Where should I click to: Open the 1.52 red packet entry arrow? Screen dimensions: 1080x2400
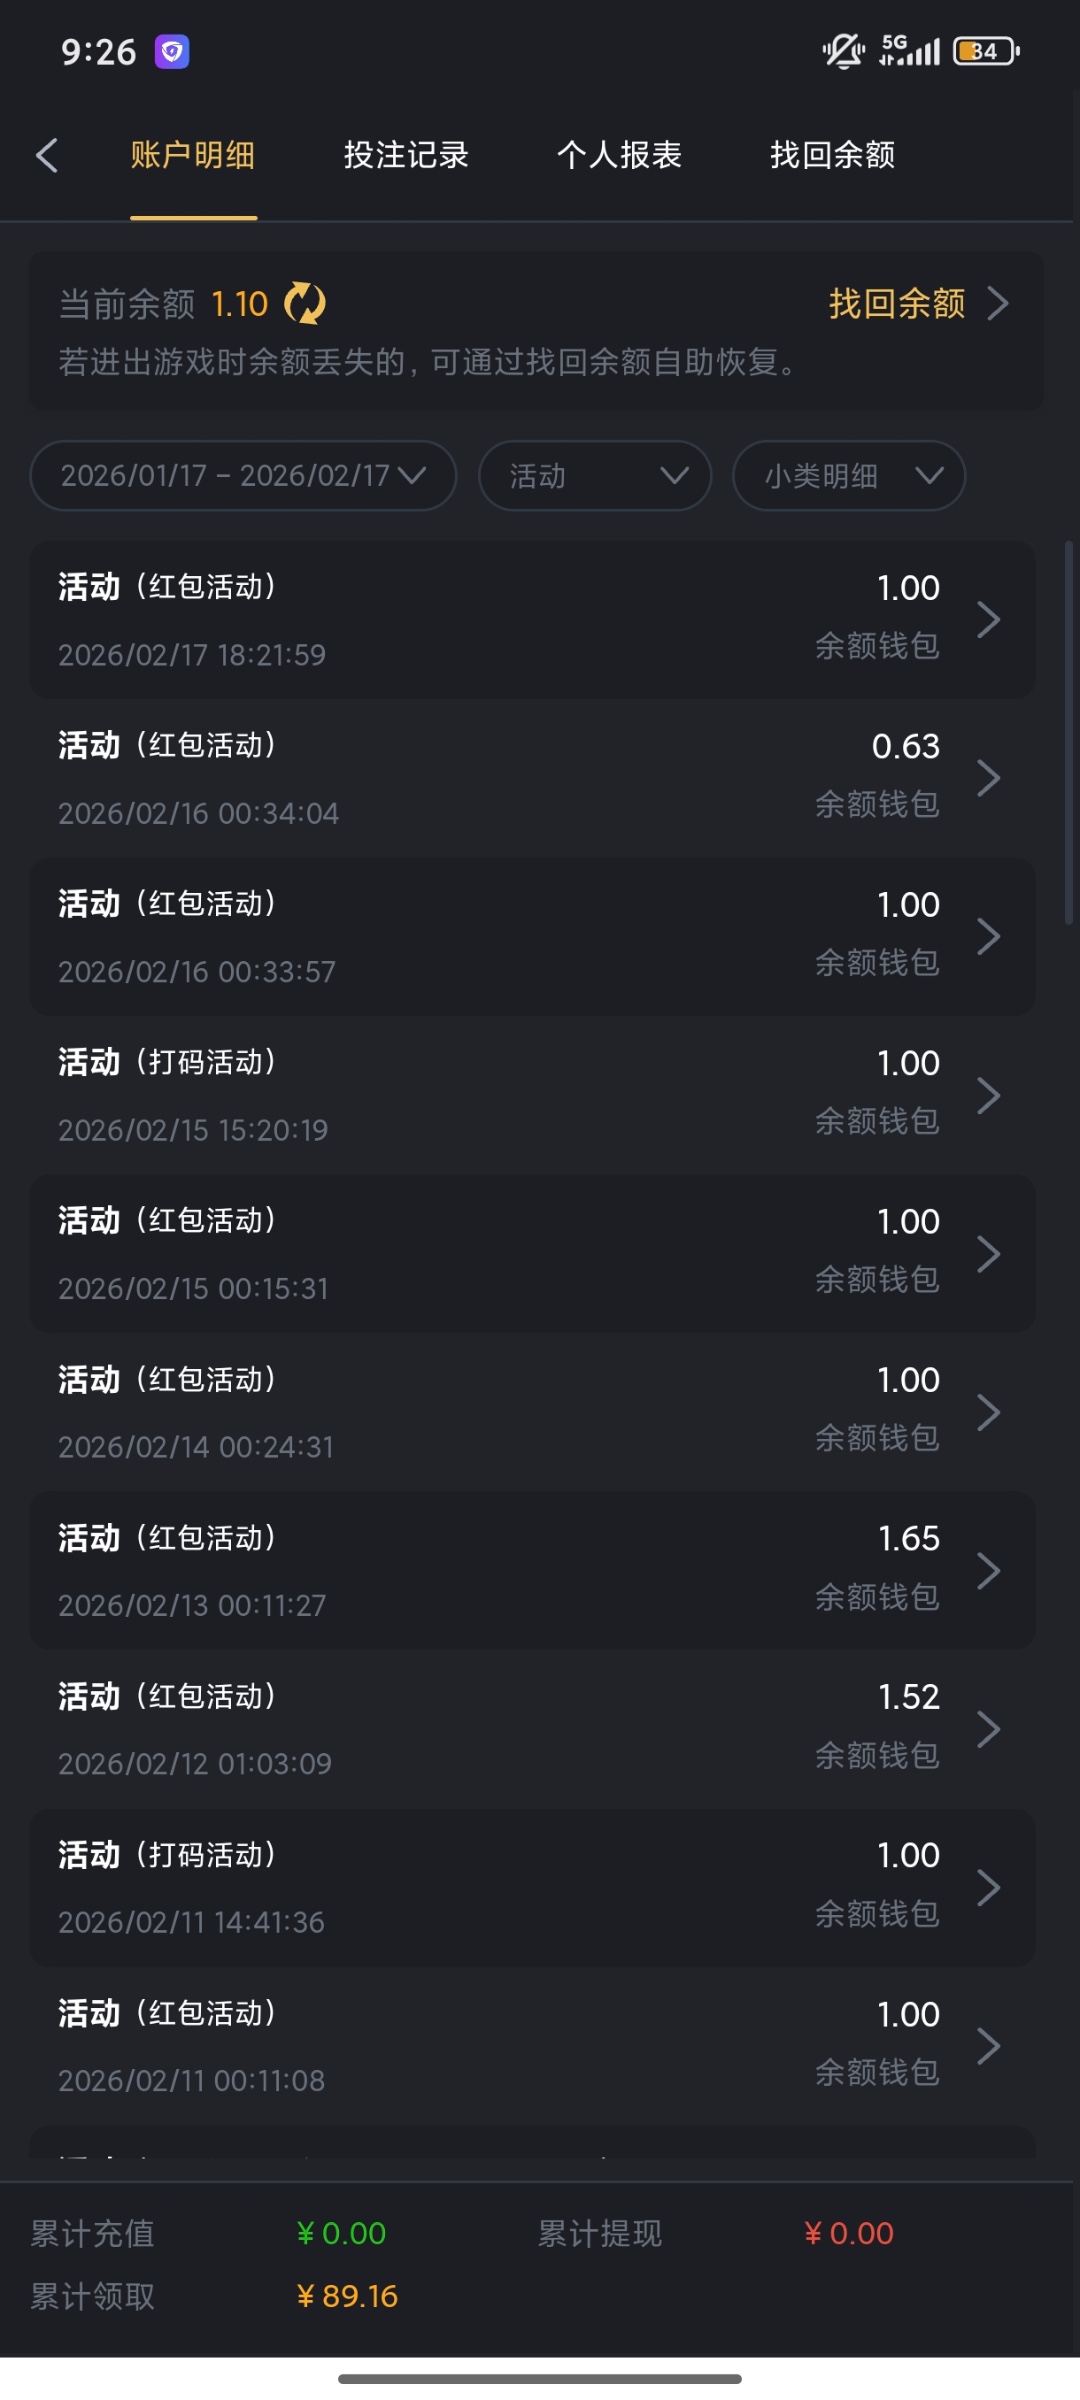988,1729
